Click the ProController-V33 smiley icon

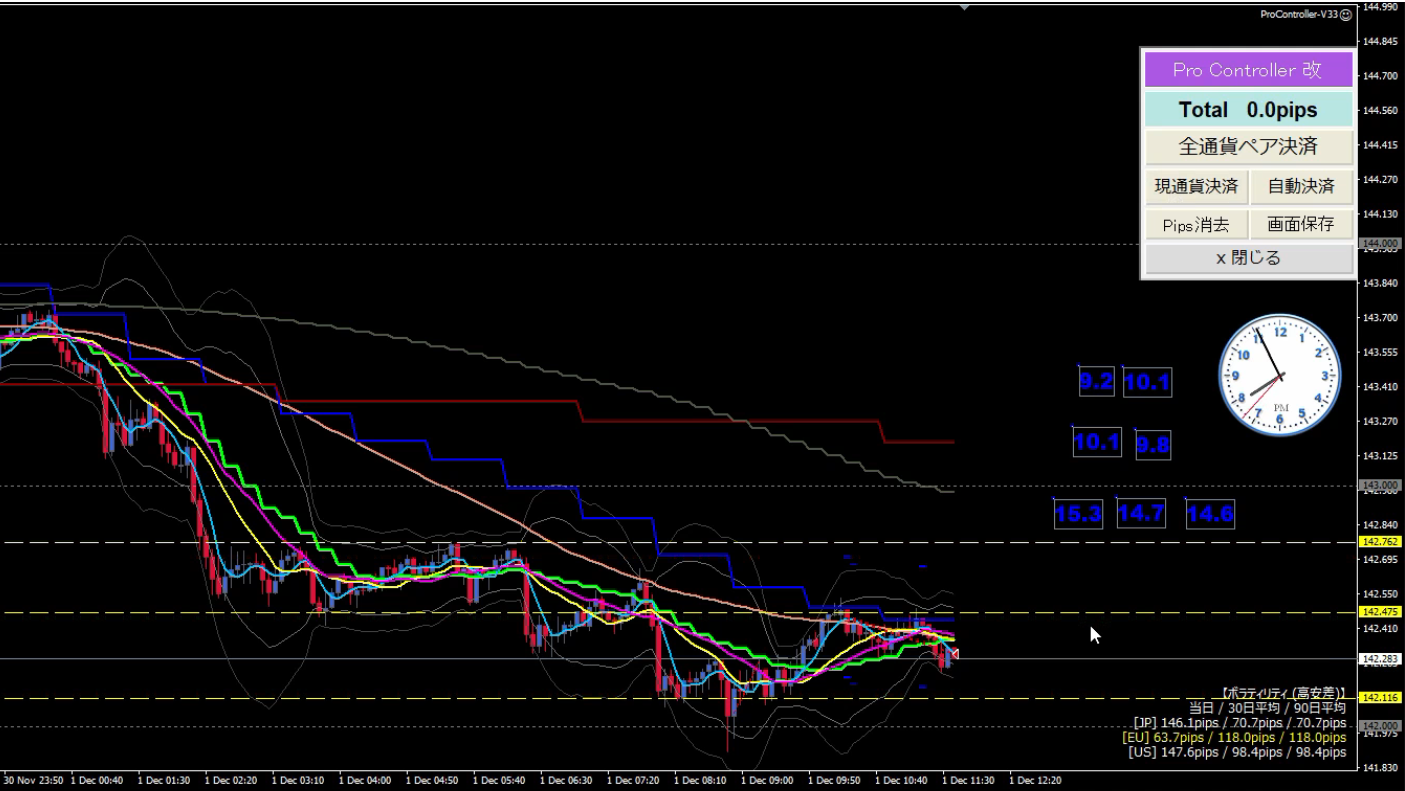click(x=1346, y=14)
